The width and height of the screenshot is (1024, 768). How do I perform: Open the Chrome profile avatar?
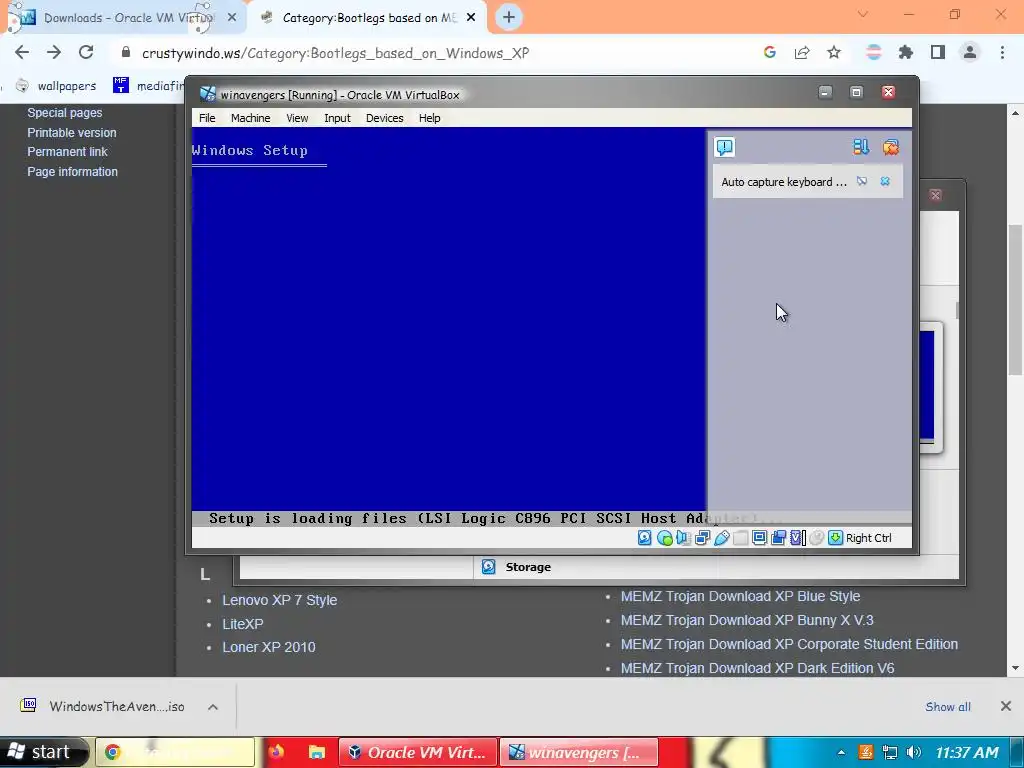pyautogui.click(x=970, y=53)
